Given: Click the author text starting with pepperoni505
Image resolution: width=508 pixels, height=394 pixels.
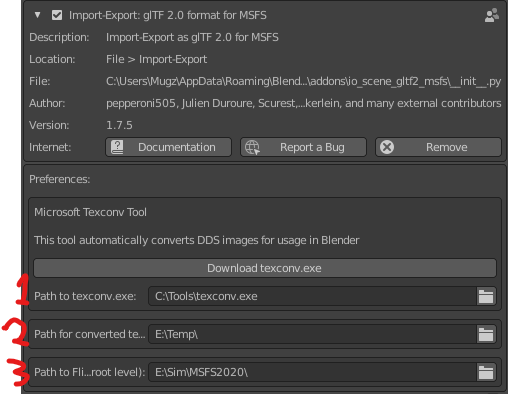Looking at the screenshot, I should tap(303, 103).
